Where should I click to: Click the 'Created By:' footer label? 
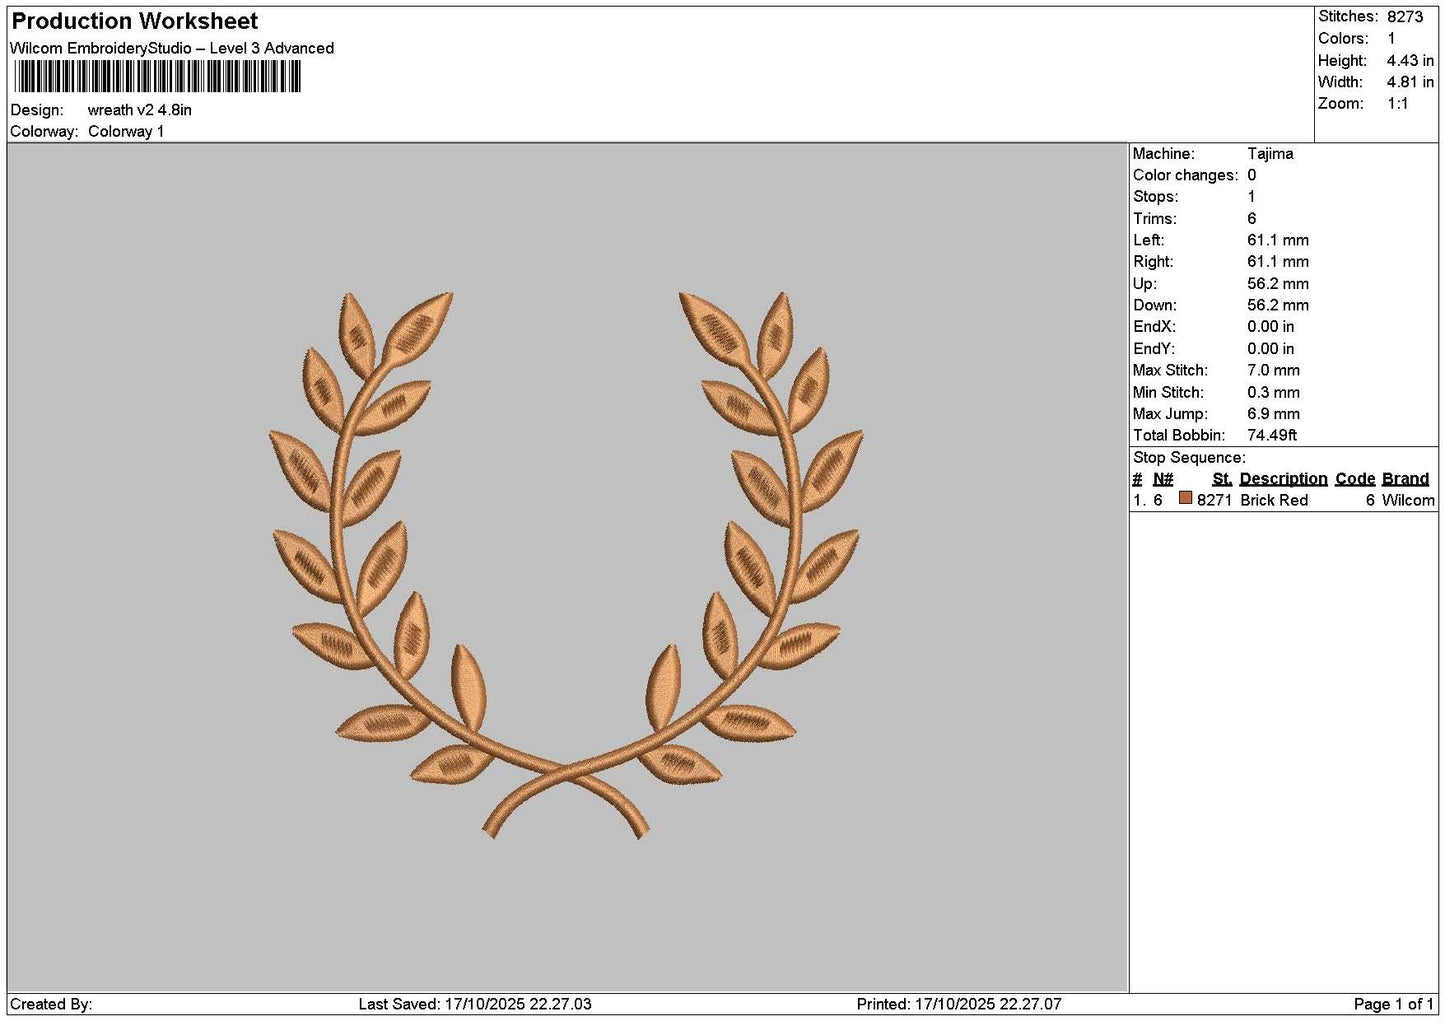click(x=51, y=1004)
